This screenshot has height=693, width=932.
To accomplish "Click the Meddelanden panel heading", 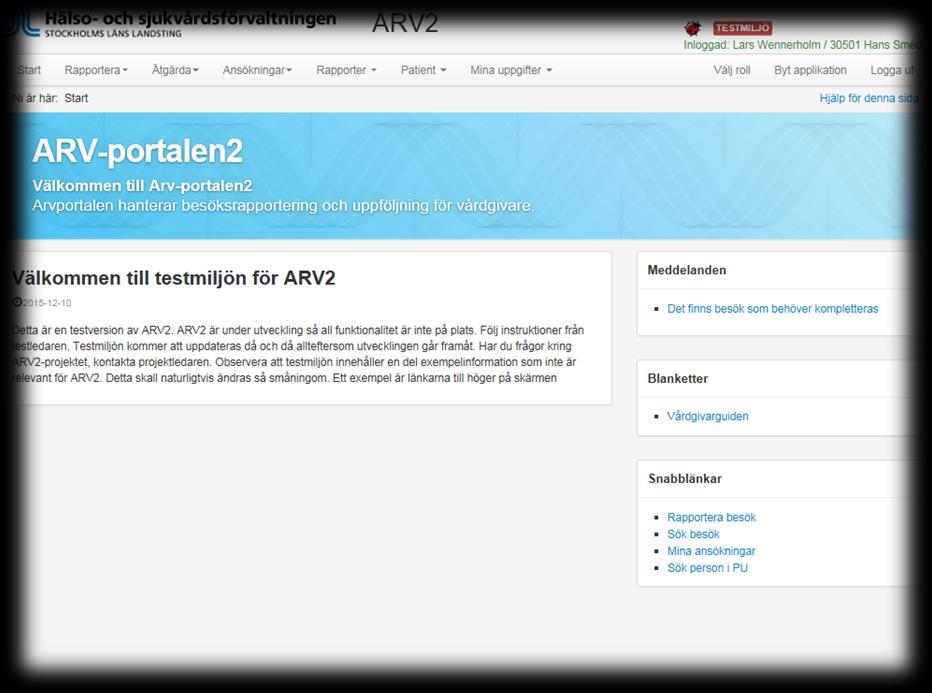I will tap(687, 270).
